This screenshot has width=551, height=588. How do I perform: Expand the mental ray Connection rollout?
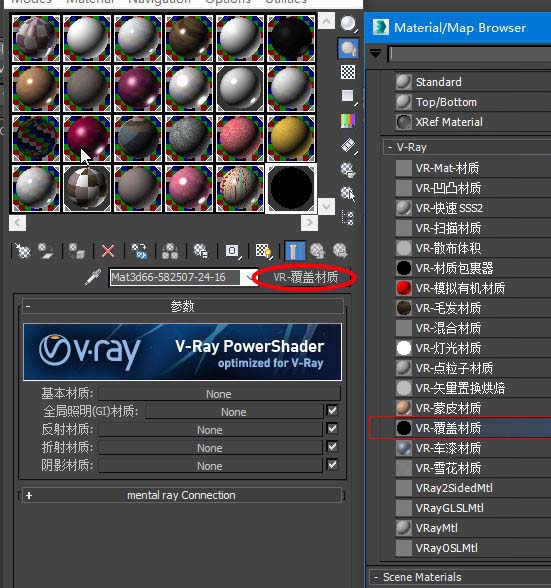(183, 495)
